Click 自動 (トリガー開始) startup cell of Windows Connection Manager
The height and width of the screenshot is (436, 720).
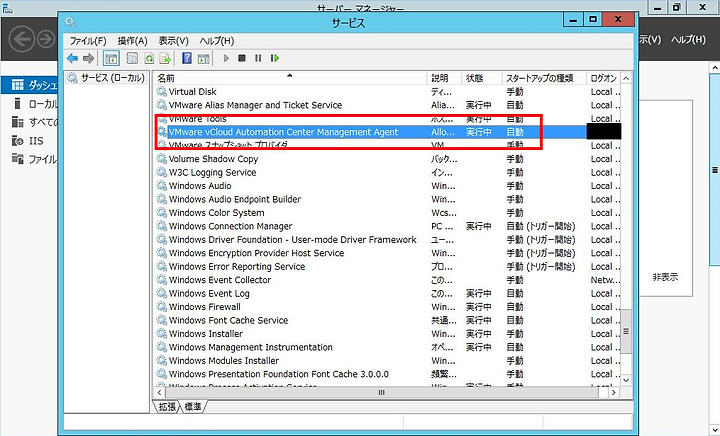click(541, 226)
